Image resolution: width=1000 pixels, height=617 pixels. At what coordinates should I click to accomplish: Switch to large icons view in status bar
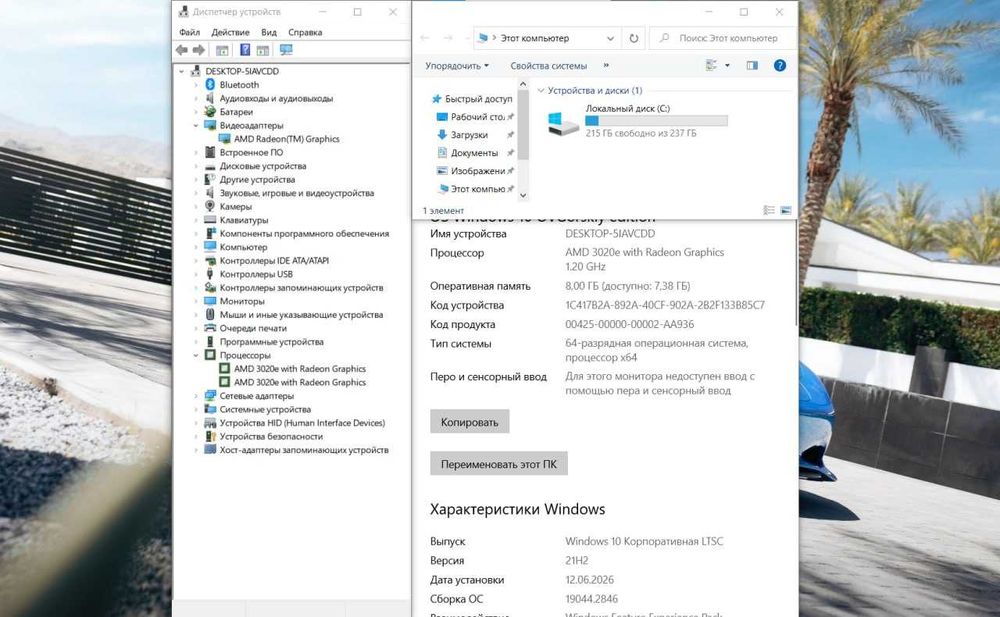click(786, 210)
